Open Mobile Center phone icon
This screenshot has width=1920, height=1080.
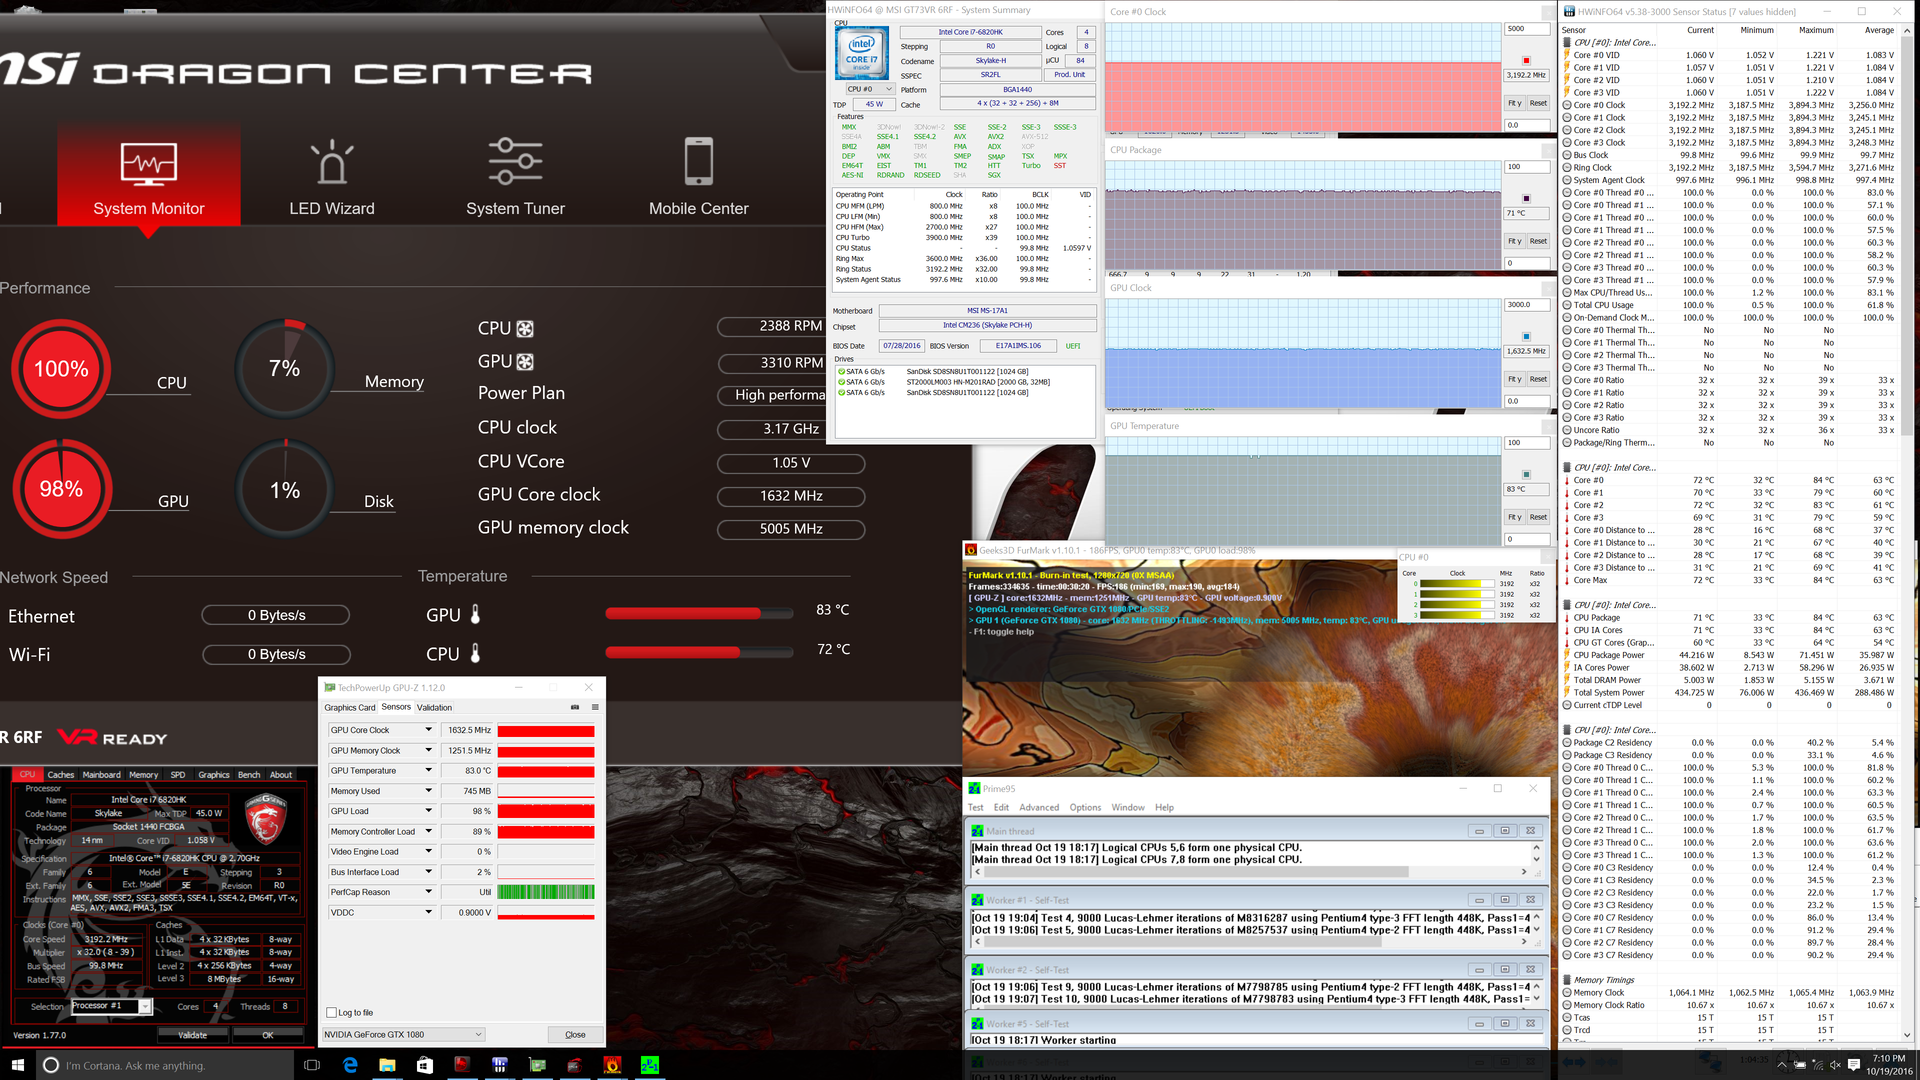(698, 162)
